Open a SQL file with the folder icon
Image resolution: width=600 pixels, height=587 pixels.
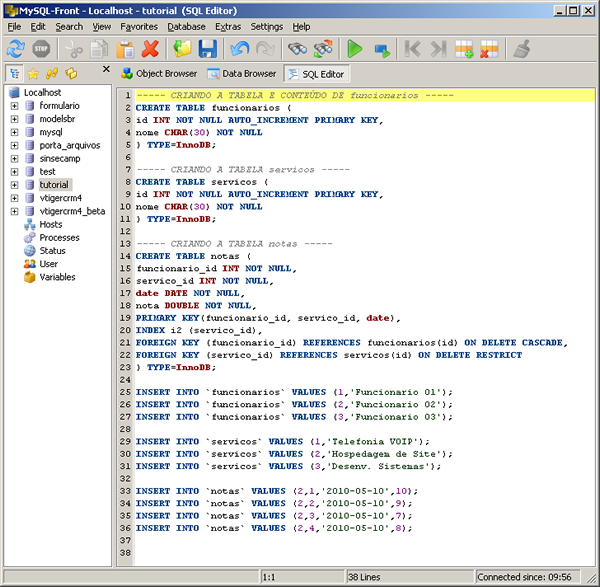pyautogui.click(x=183, y=49)
